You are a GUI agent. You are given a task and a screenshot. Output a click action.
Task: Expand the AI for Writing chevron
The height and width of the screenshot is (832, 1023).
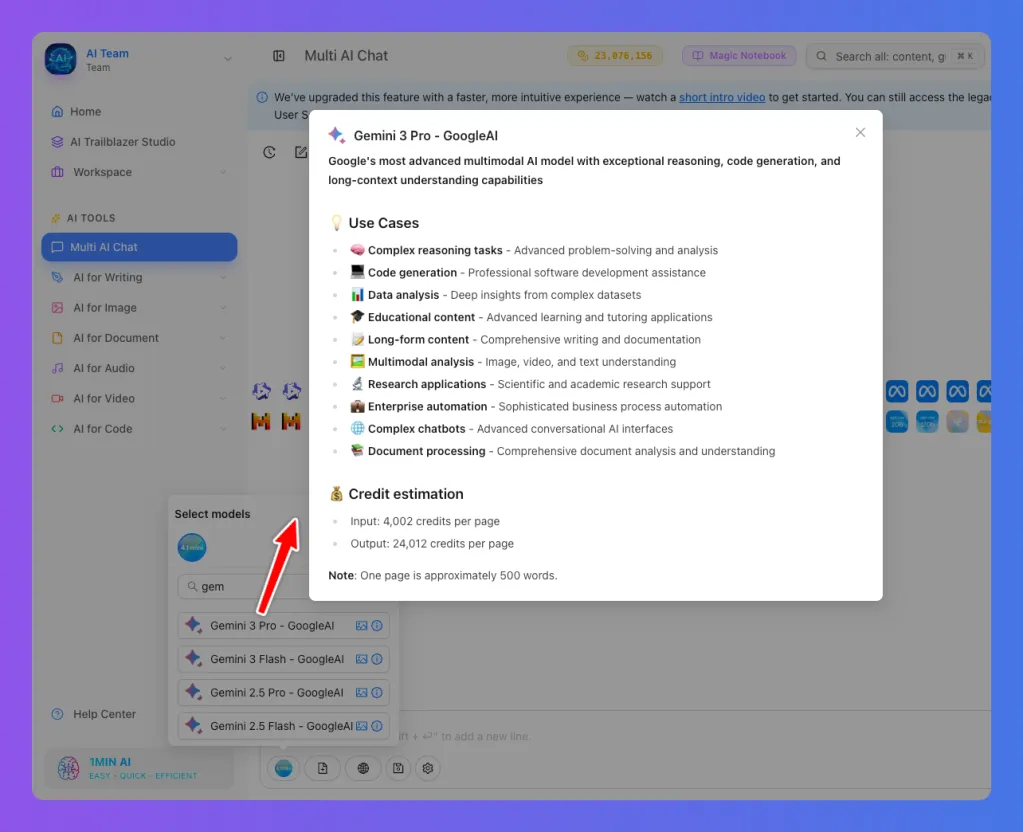point(223,277)
